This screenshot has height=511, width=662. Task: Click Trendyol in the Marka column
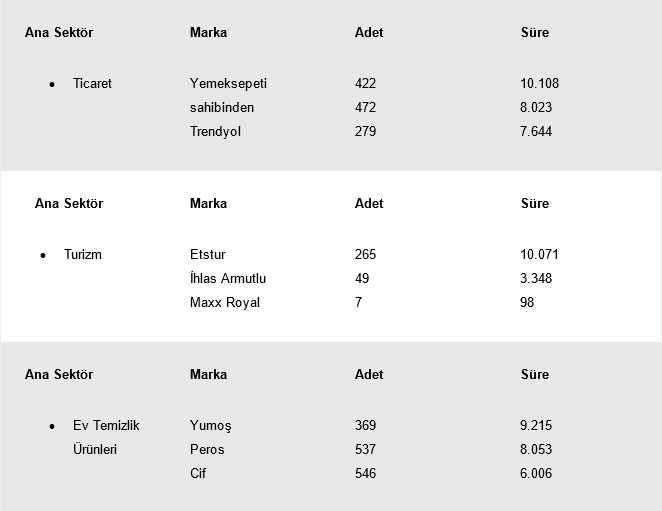[215, 132]
